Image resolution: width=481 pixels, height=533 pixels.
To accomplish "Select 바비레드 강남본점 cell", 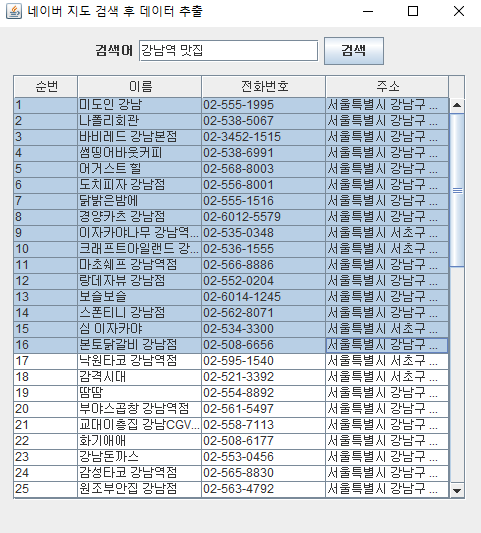I will (x=140, y=137).
